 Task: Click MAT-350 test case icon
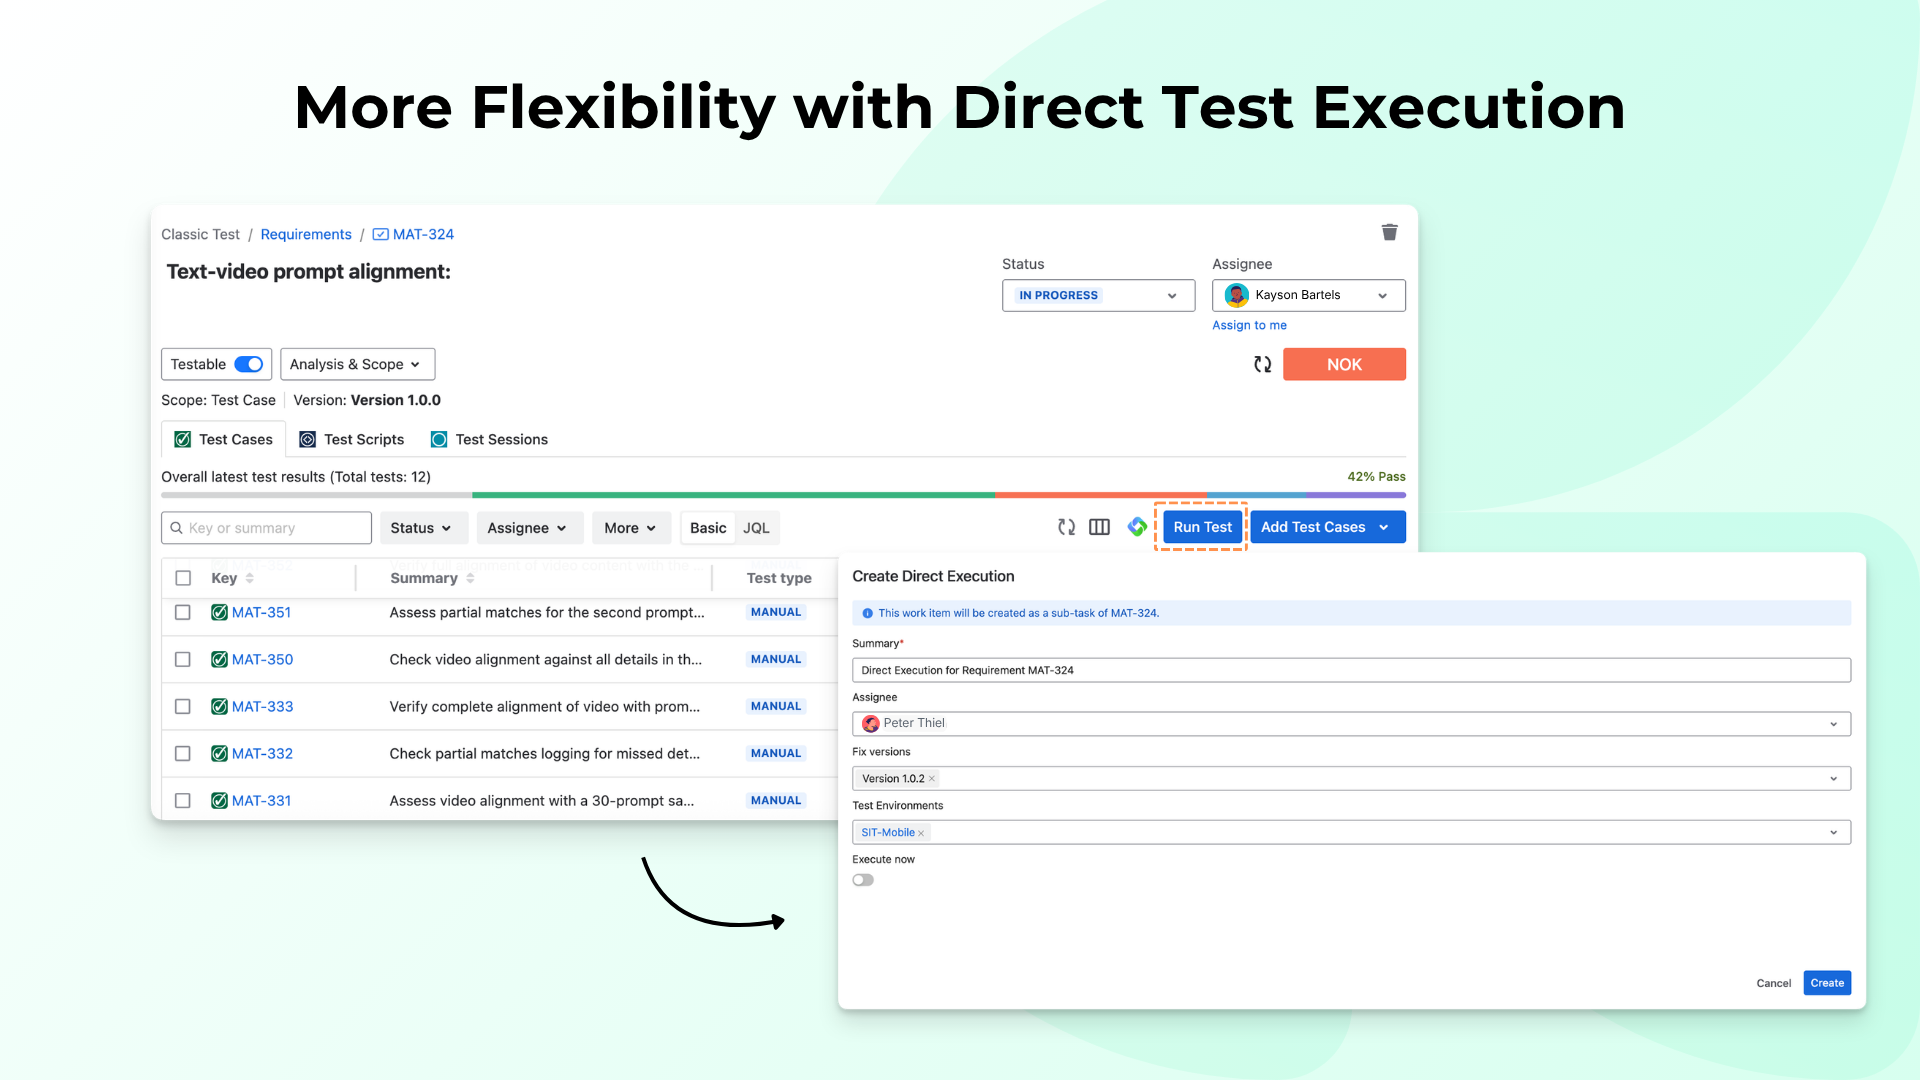219,659
